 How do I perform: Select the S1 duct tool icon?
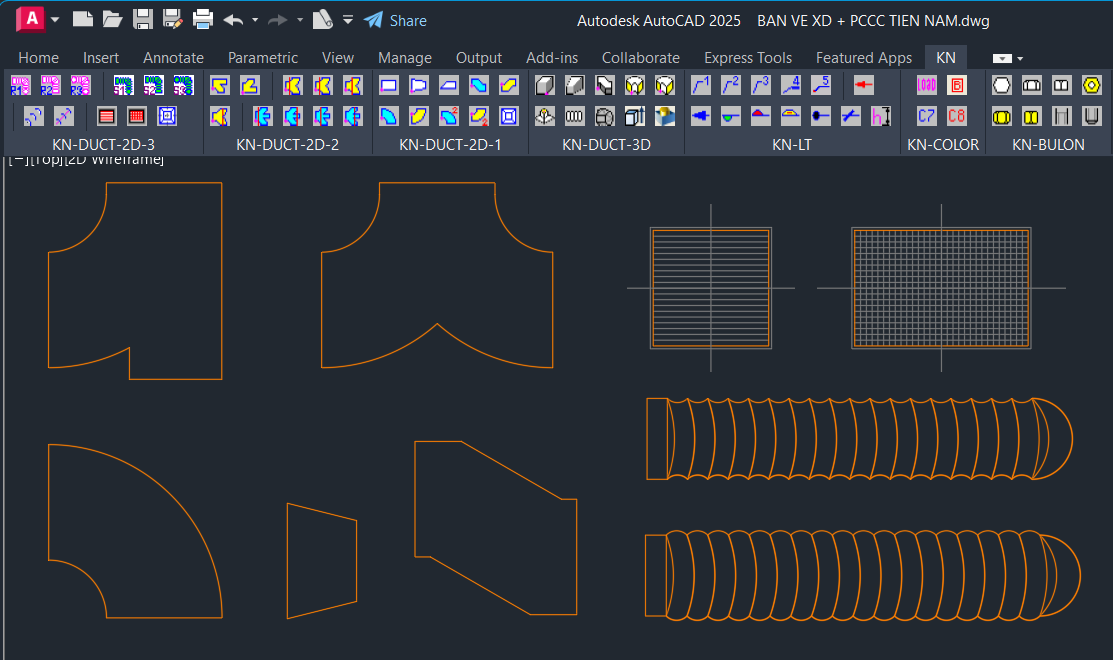tap(124, 86)
